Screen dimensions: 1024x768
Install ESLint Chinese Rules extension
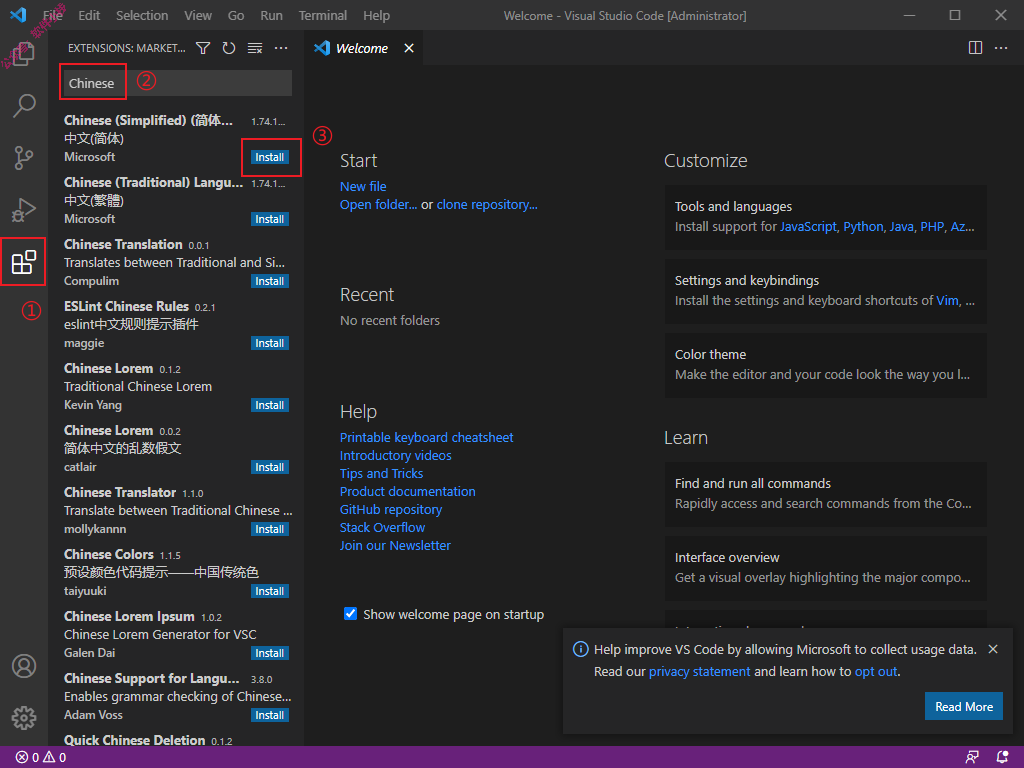coord(270,344)
